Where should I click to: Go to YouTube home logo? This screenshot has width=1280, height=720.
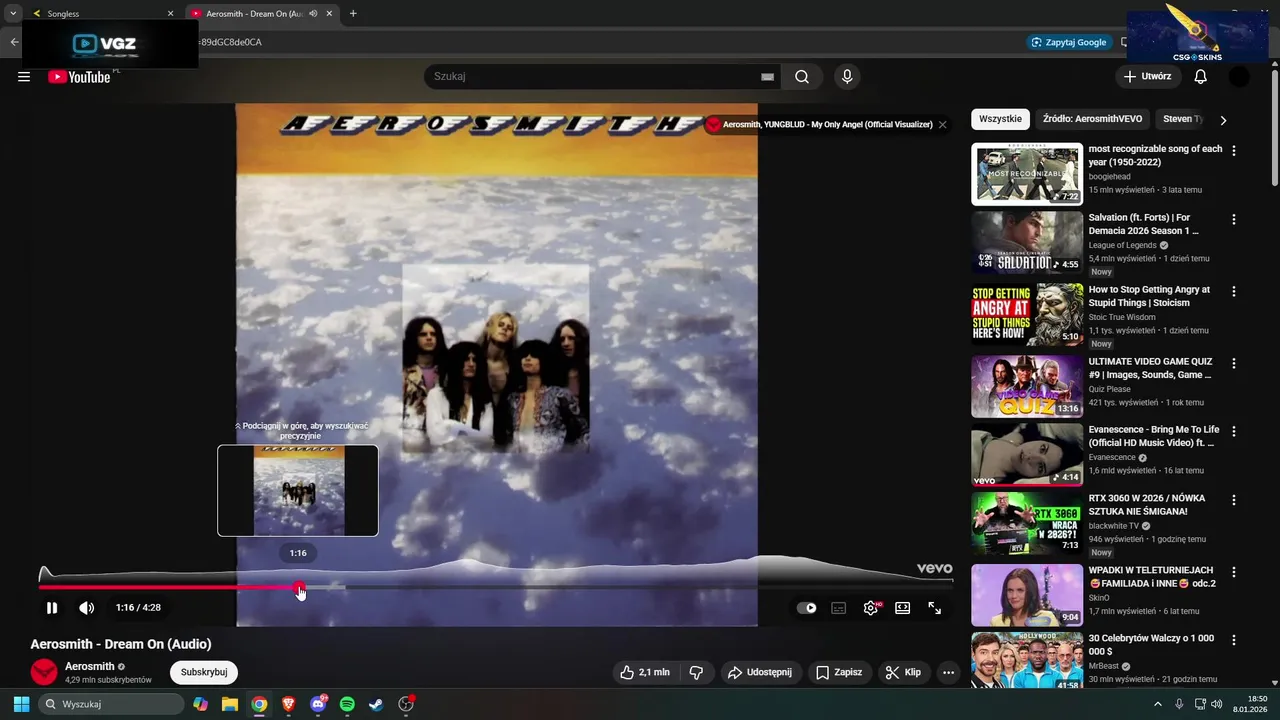point(79,77)
